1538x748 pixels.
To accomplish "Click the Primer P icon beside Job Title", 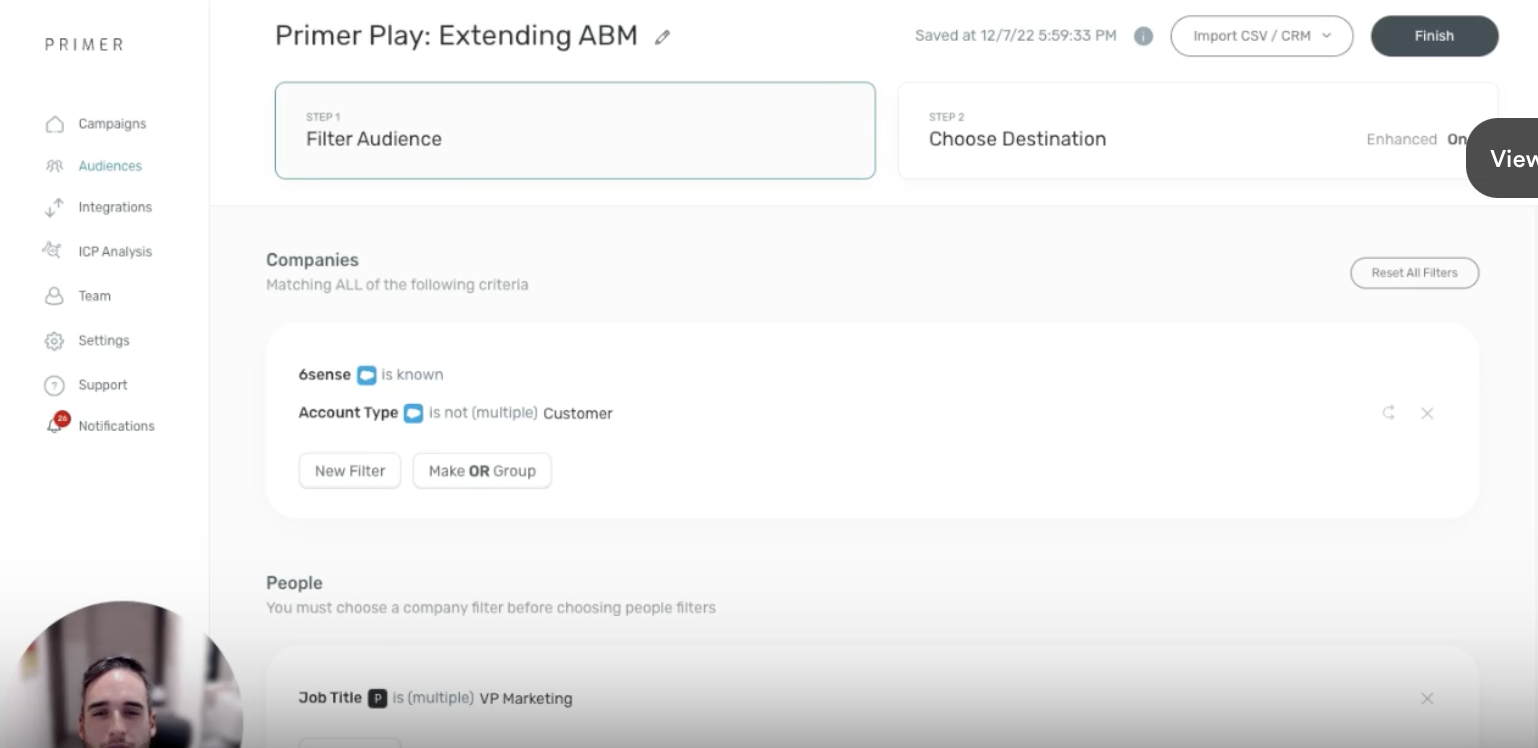I will pos(377,699).
